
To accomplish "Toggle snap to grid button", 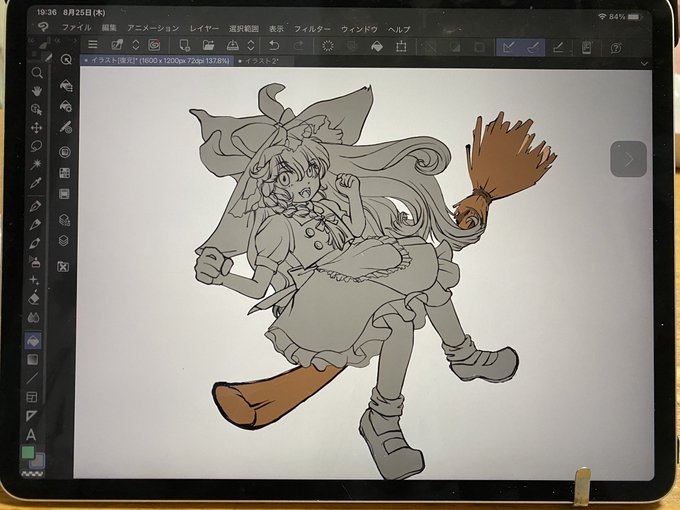I will coord(558,47).
